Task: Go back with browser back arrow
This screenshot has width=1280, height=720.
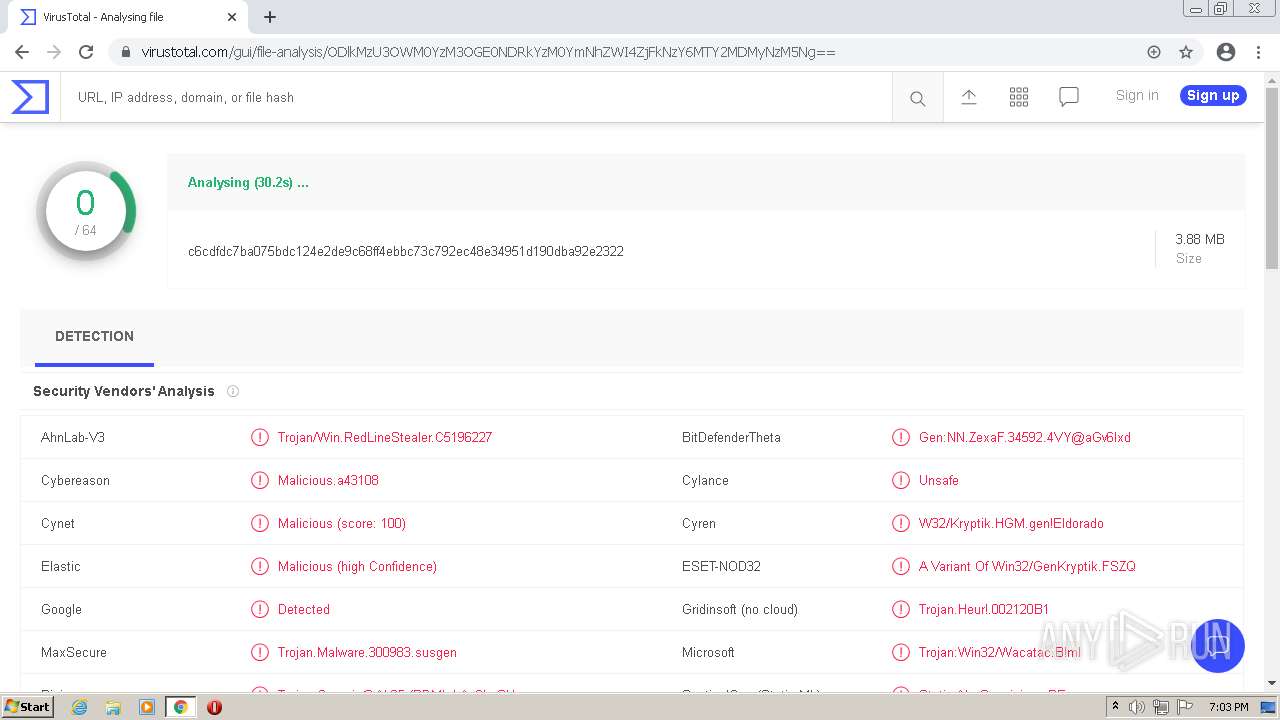Action: point(22,52)
